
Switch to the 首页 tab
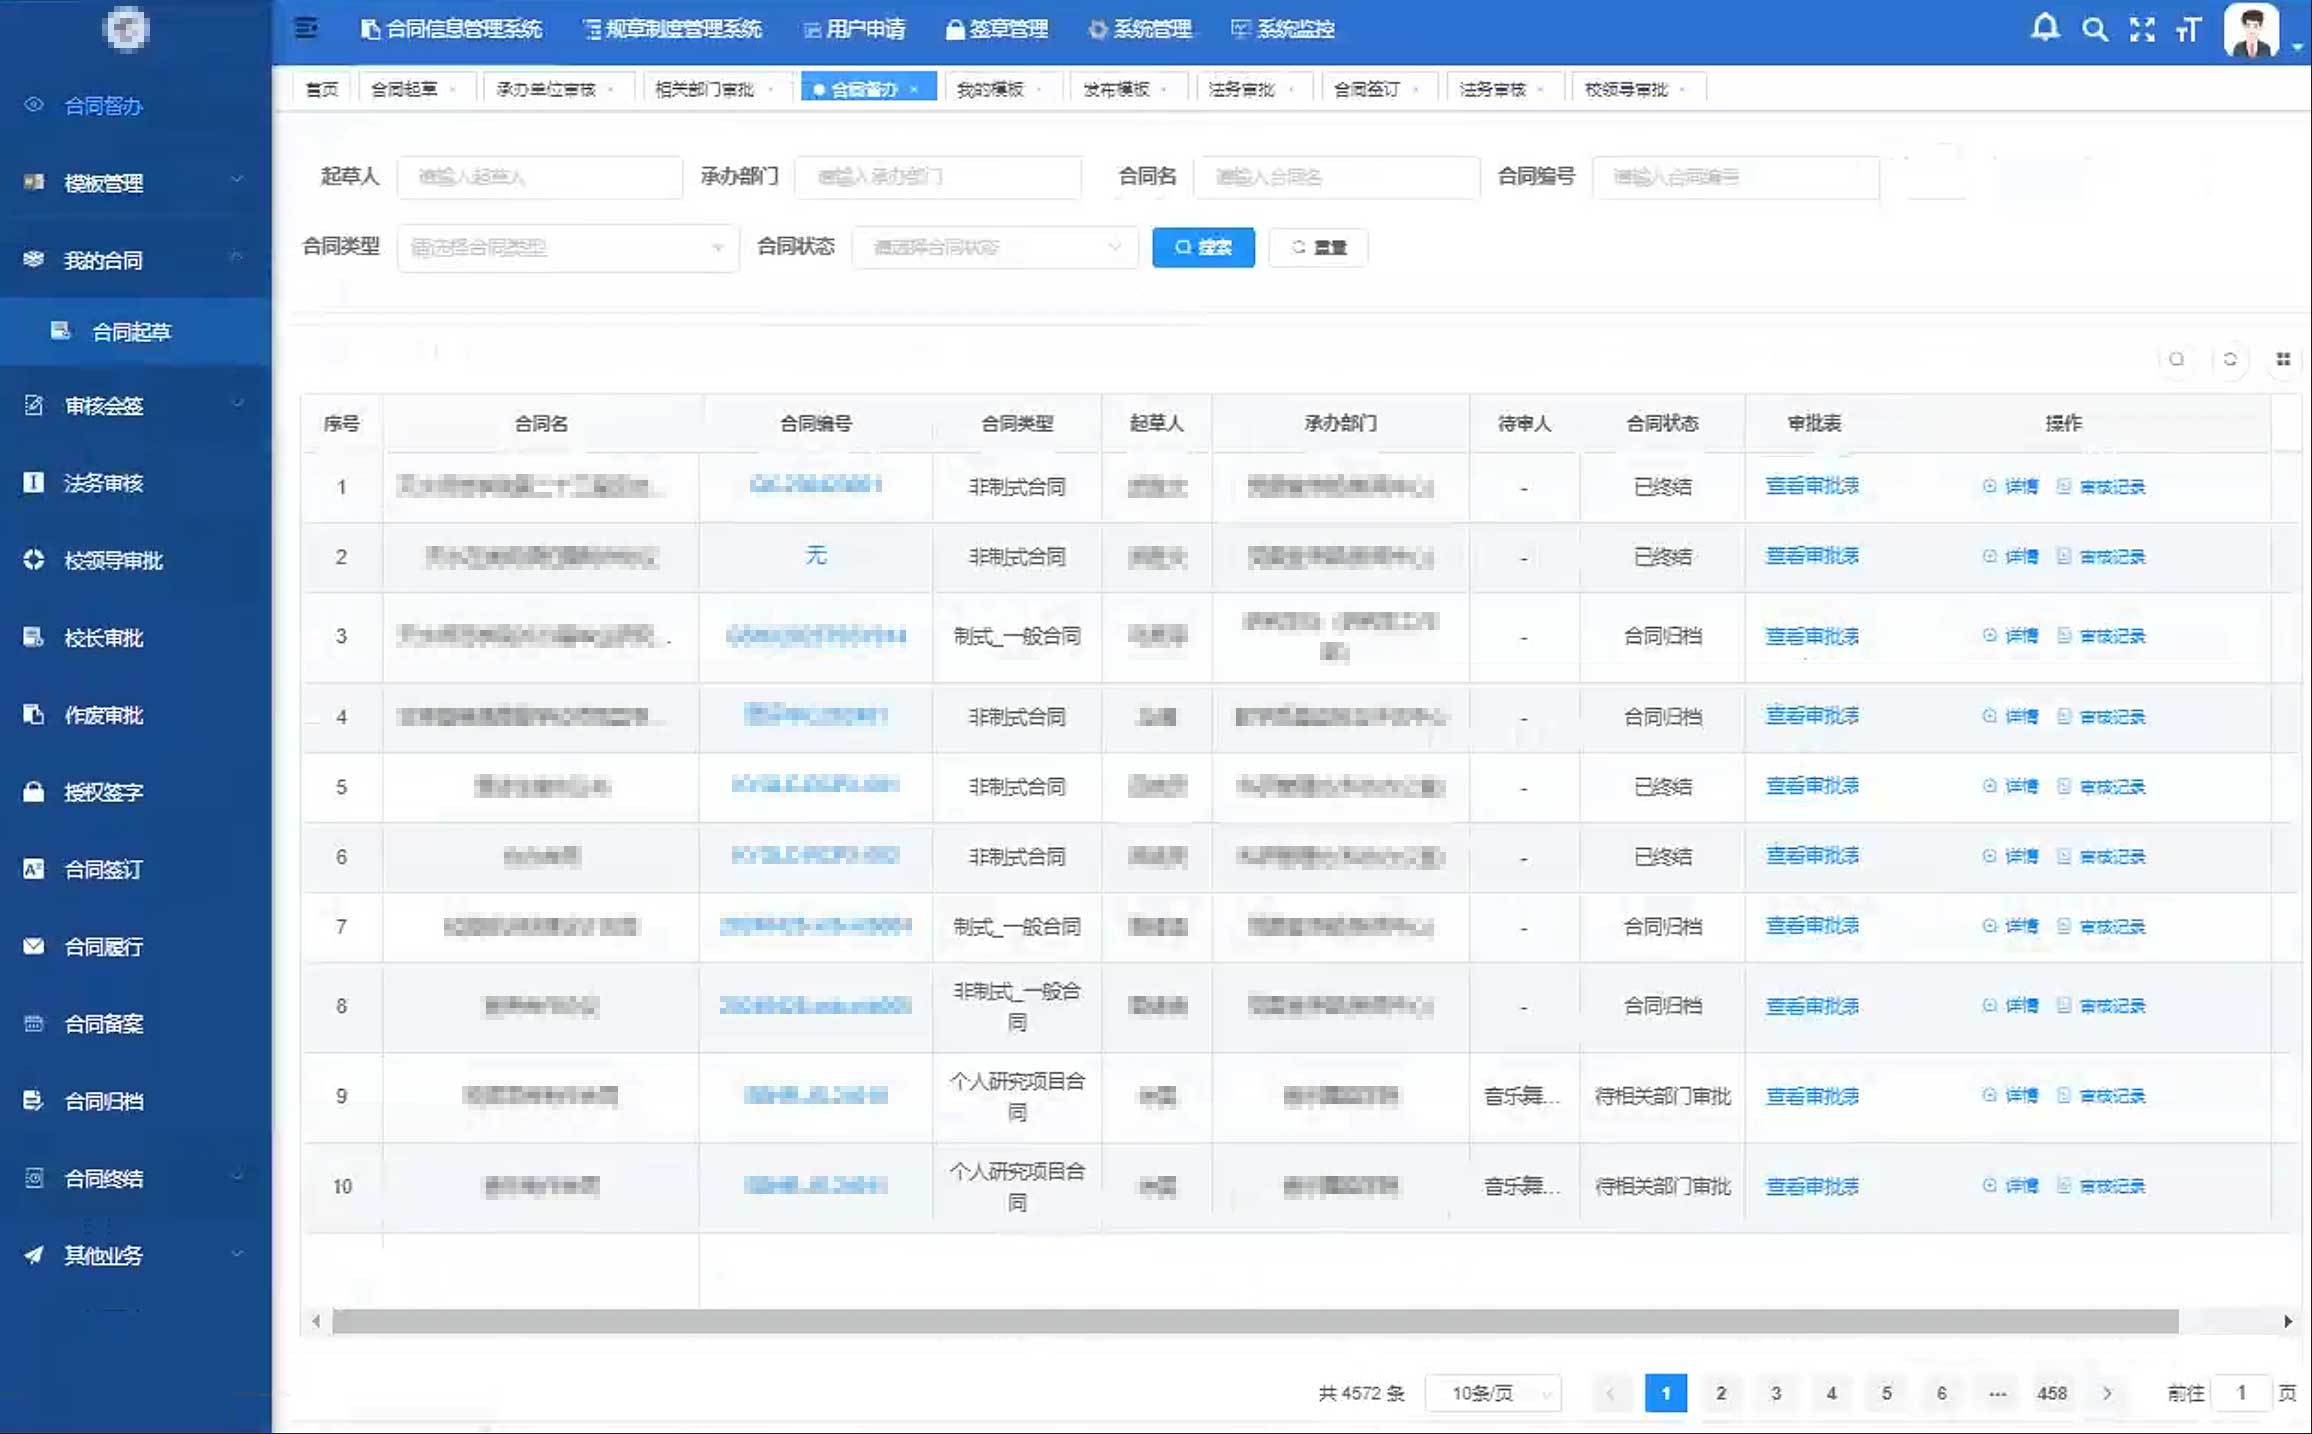pyautogui.click(x=322, y=89)
